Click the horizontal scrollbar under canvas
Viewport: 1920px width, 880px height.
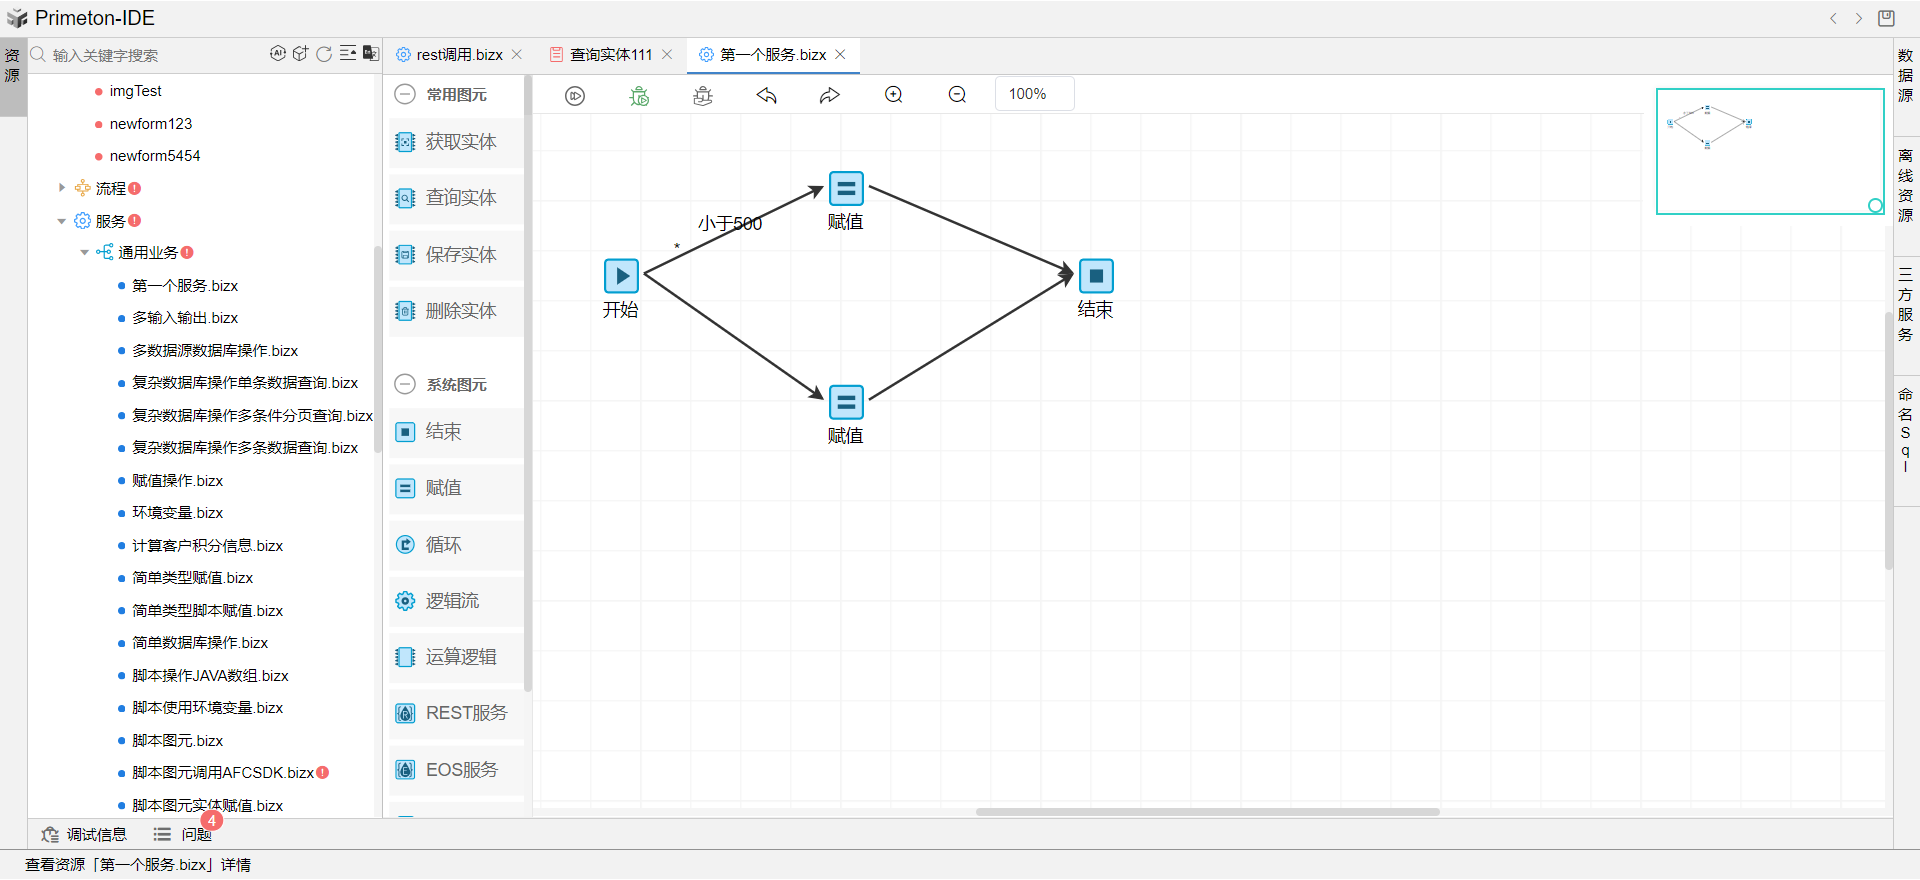point(1207,812)
